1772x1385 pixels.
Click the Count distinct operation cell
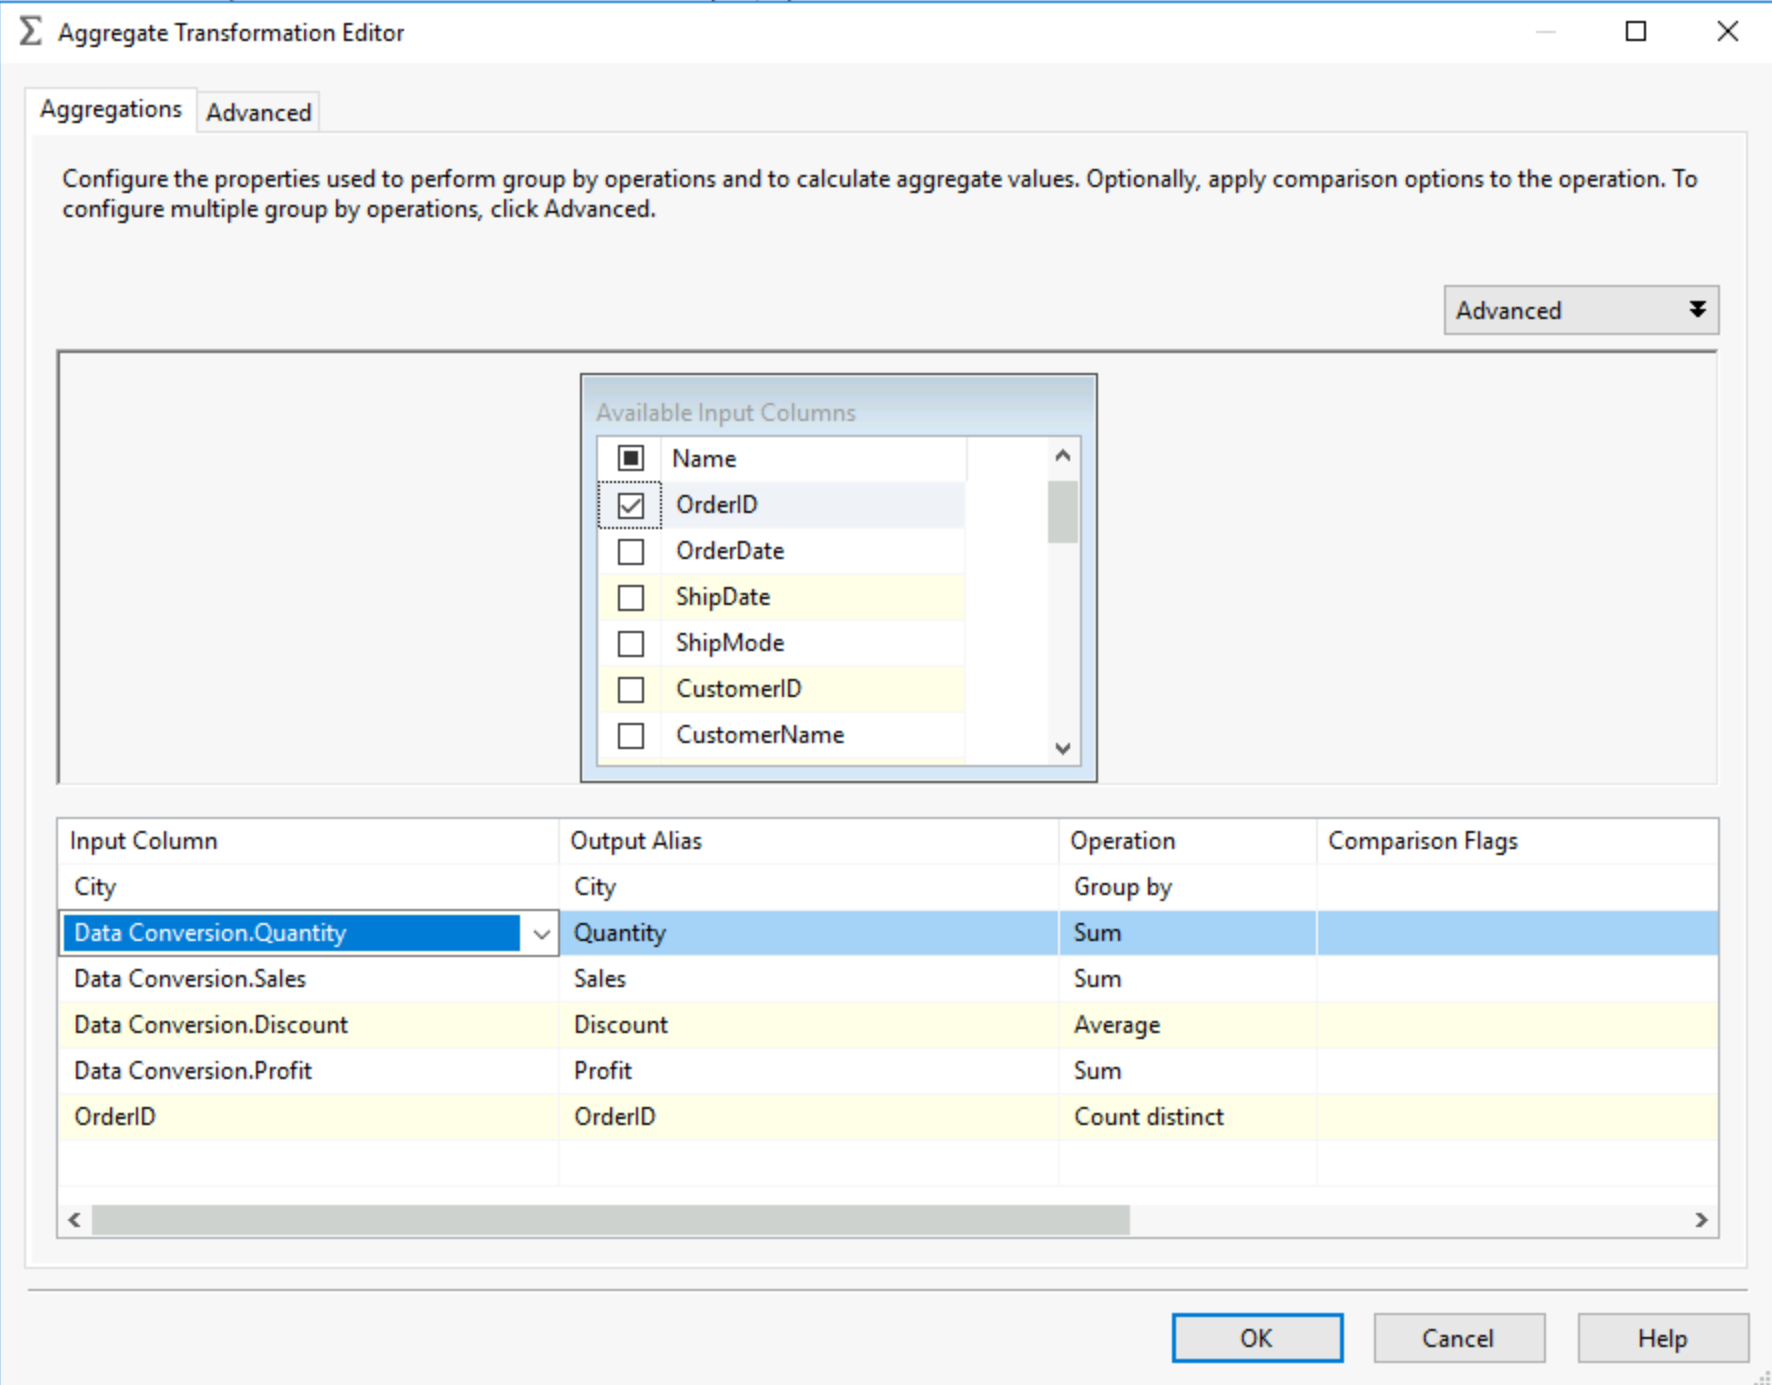1187,1117
